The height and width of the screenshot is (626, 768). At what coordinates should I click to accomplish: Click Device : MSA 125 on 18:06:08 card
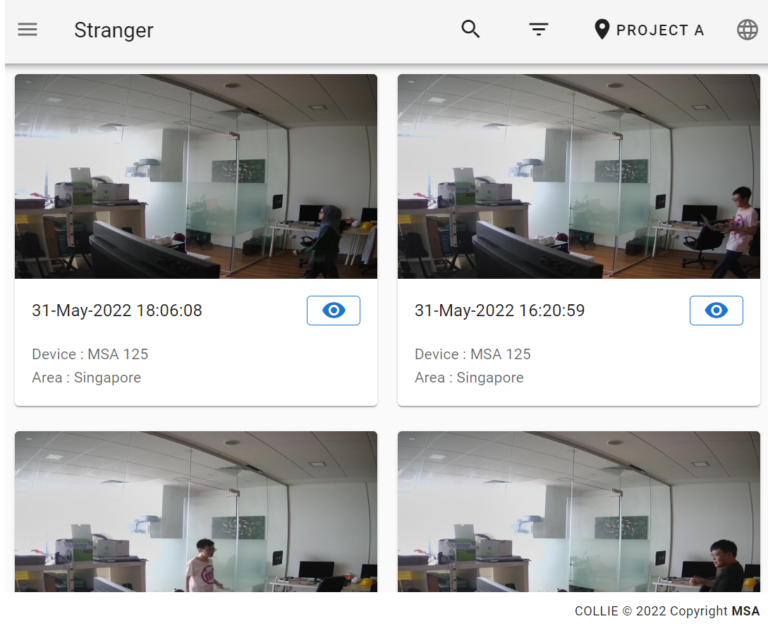coord(90,354)
